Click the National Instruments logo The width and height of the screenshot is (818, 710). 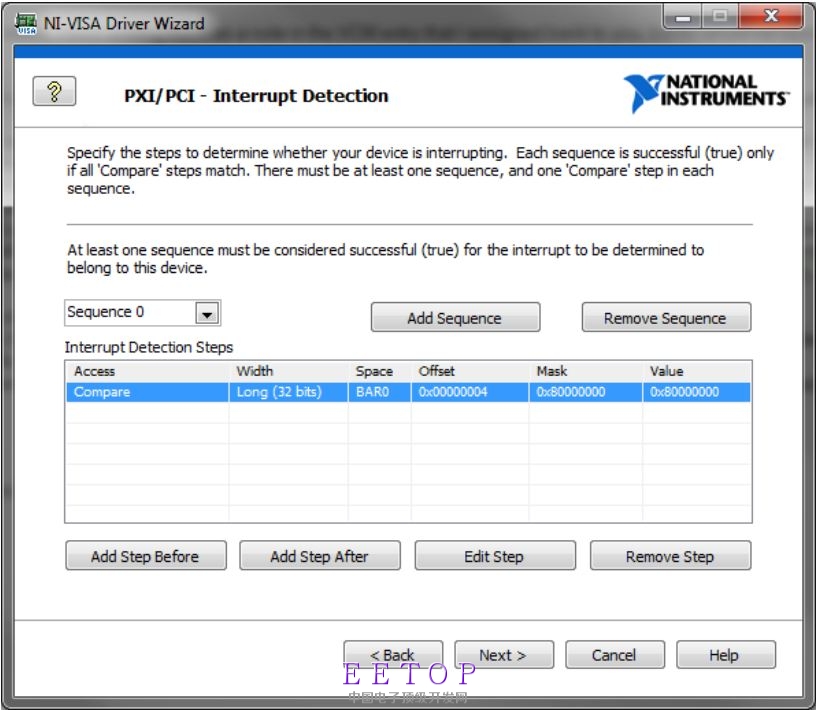coord(706,93)
